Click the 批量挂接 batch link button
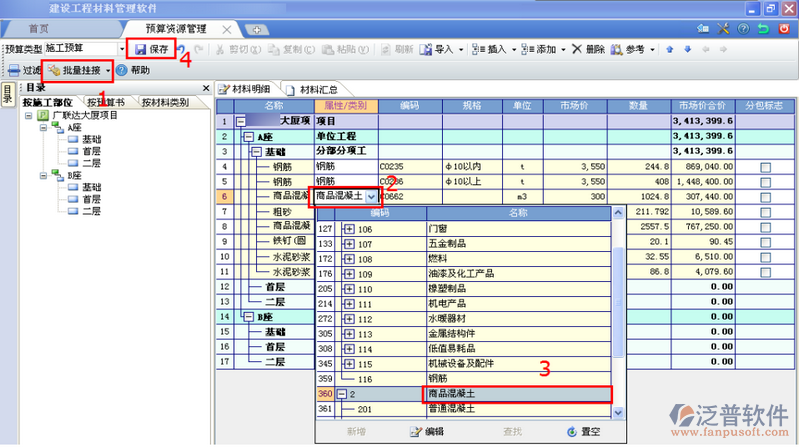799x448 pixels. tap(79, 71)
